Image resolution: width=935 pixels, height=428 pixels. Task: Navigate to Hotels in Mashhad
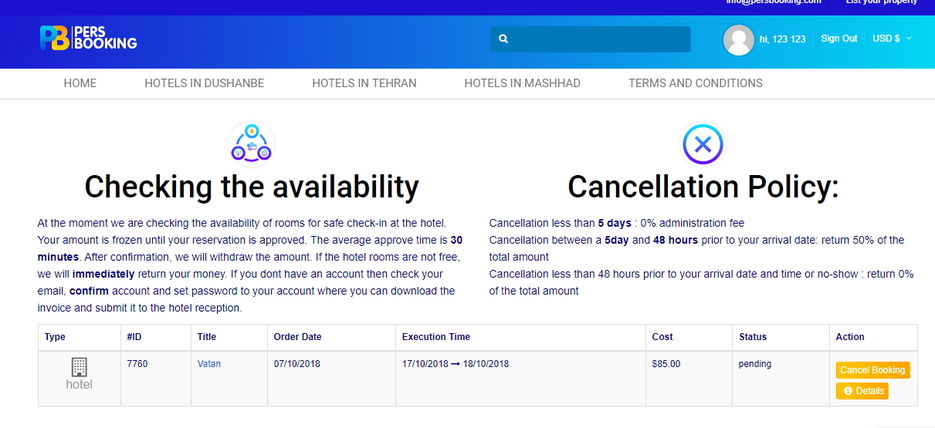point(522,83)
